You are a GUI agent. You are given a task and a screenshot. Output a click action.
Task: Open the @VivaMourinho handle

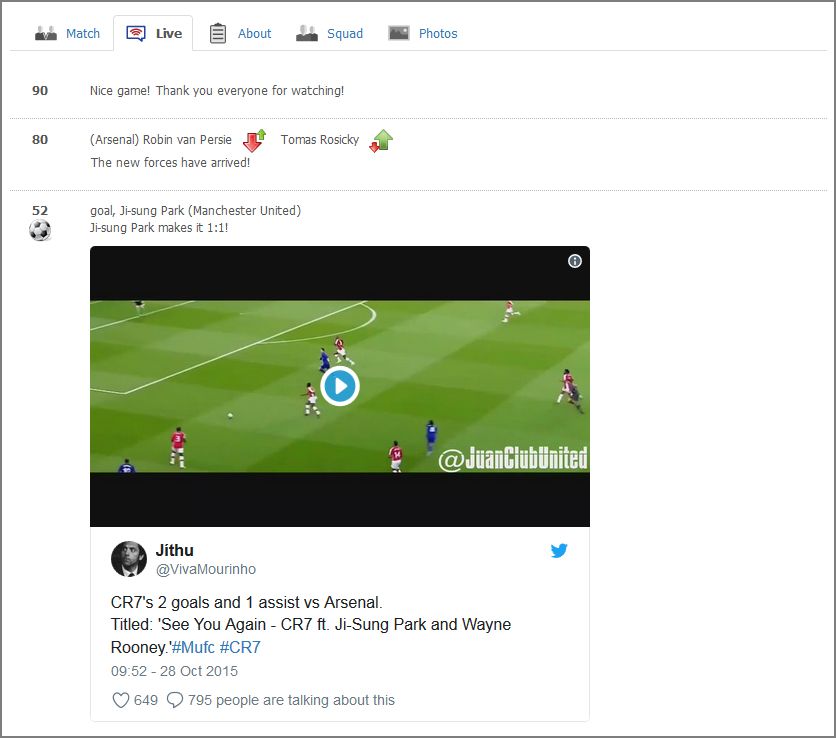pos(206,569)
